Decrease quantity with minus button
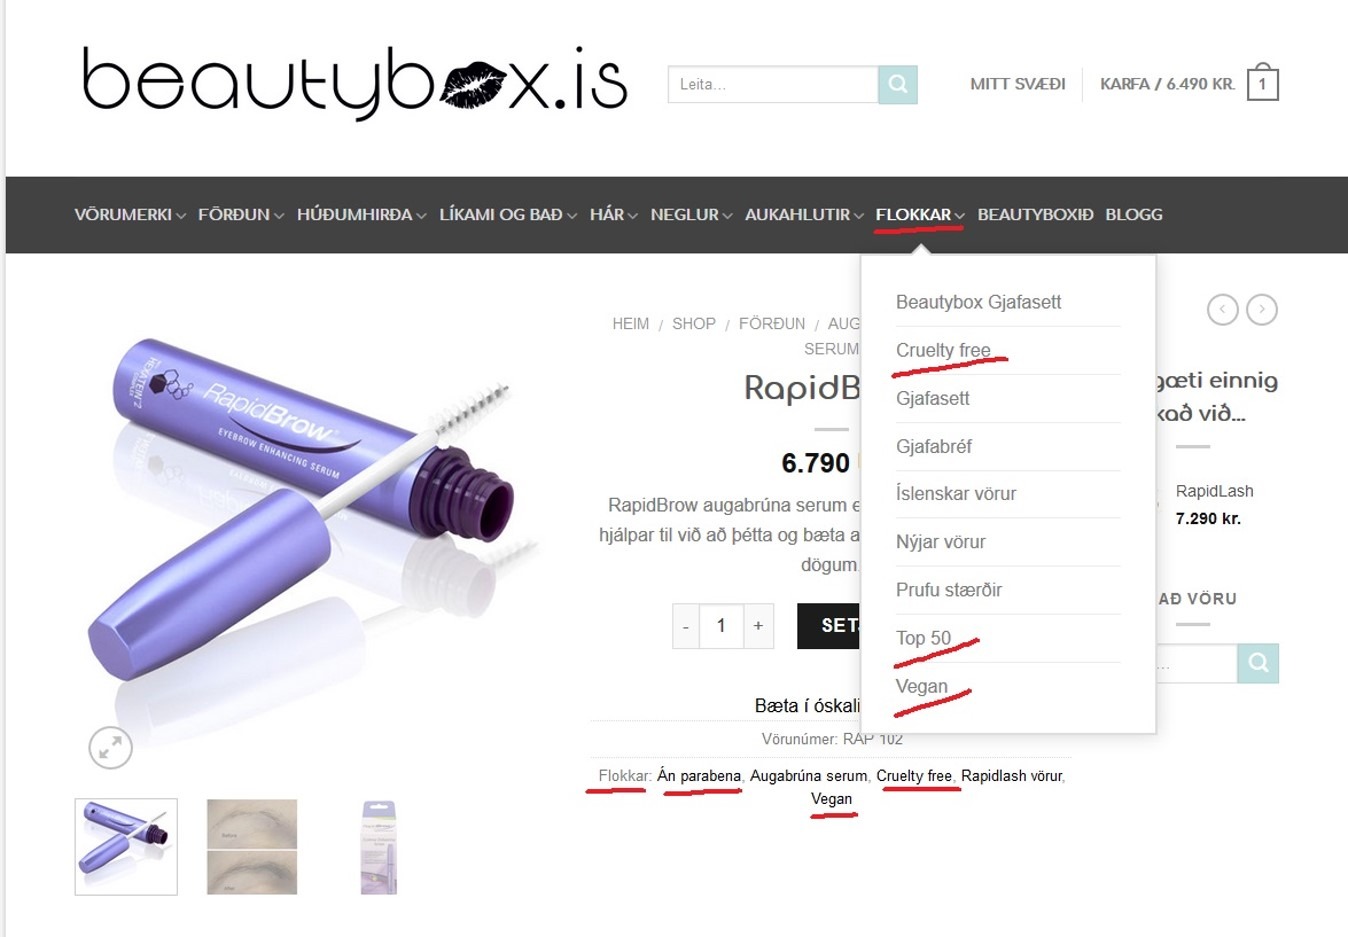This screenshot has width=1348, height=937. pyautogui.click(x=686, y=626)
